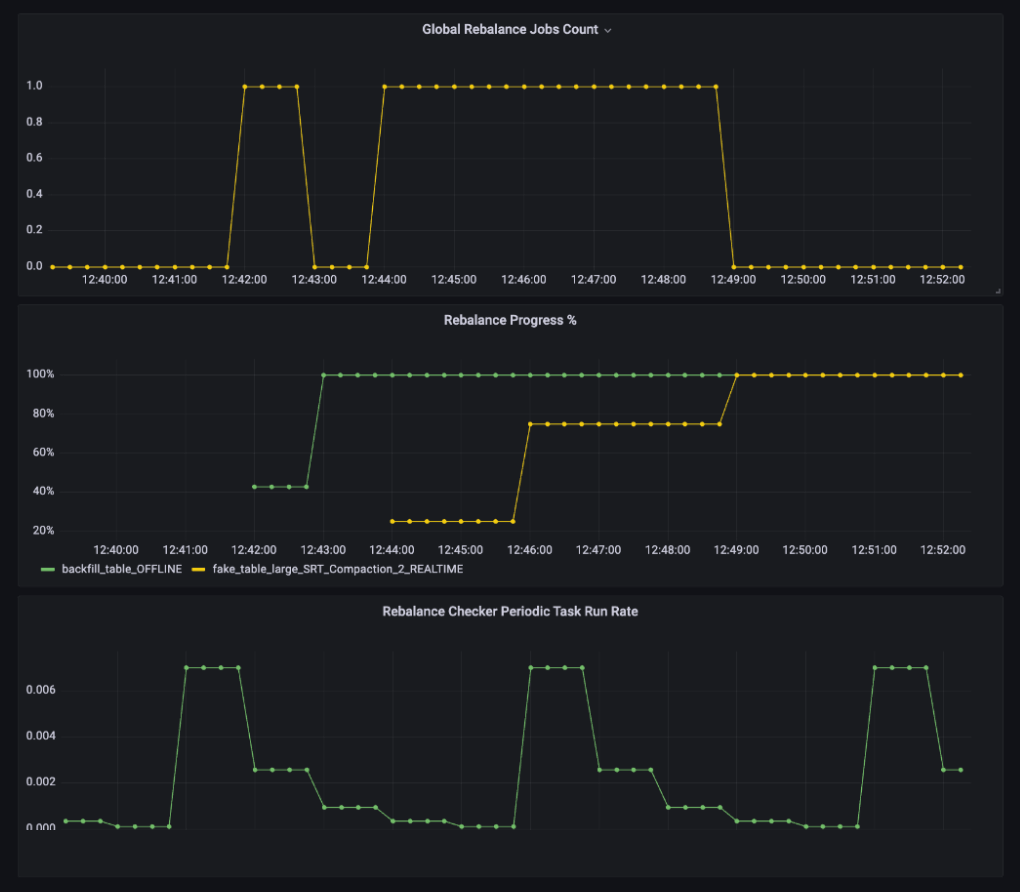Click the resize handle of the Jobs Count panel
1020x892 pixels.
(x=997, y=290)
